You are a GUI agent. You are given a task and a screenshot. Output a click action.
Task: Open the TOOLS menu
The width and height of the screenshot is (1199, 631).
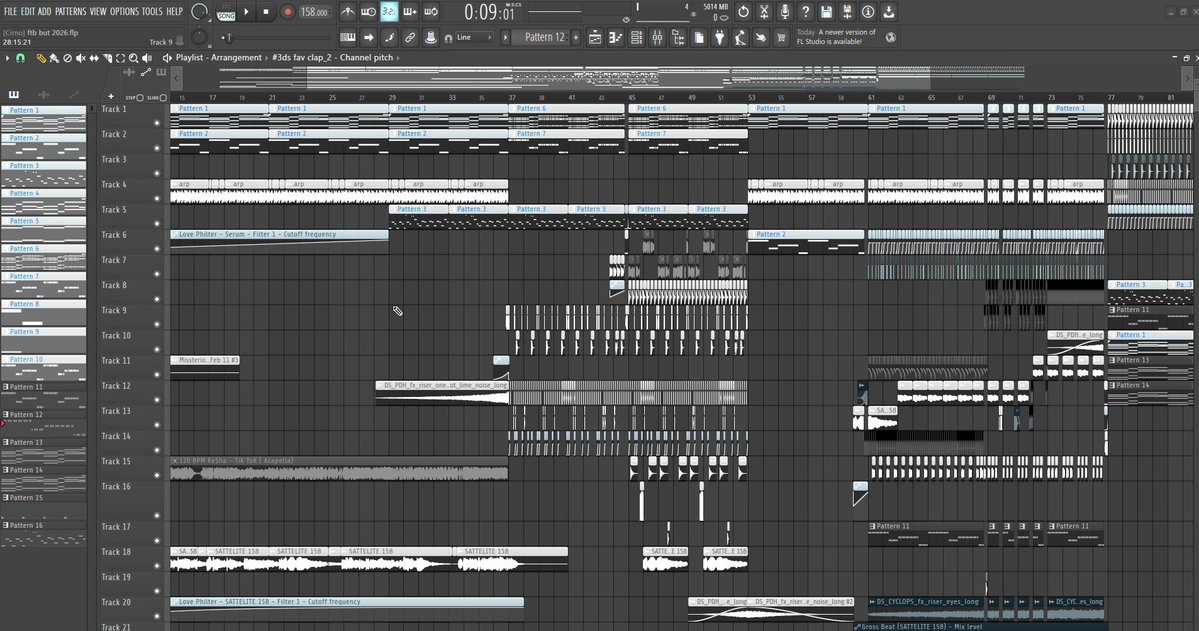coord(152,11)
